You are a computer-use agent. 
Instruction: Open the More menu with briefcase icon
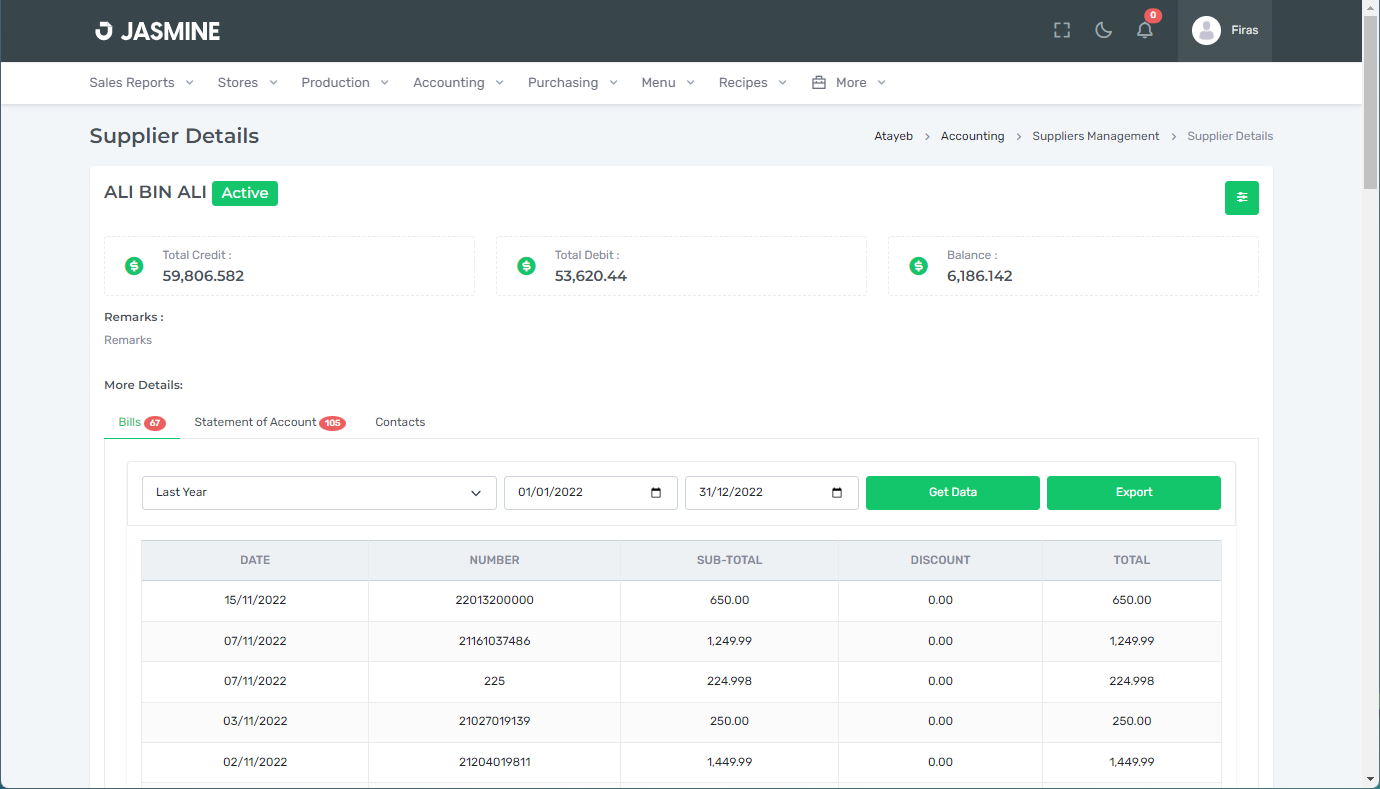click(849, 83)
